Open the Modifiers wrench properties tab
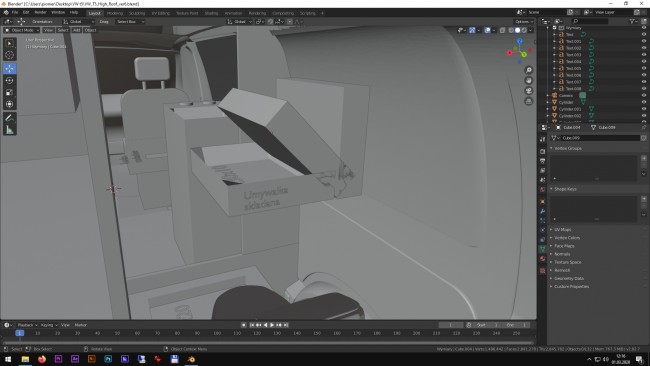The width and height of the screenshot is (650, 366). tap(542, 211)
